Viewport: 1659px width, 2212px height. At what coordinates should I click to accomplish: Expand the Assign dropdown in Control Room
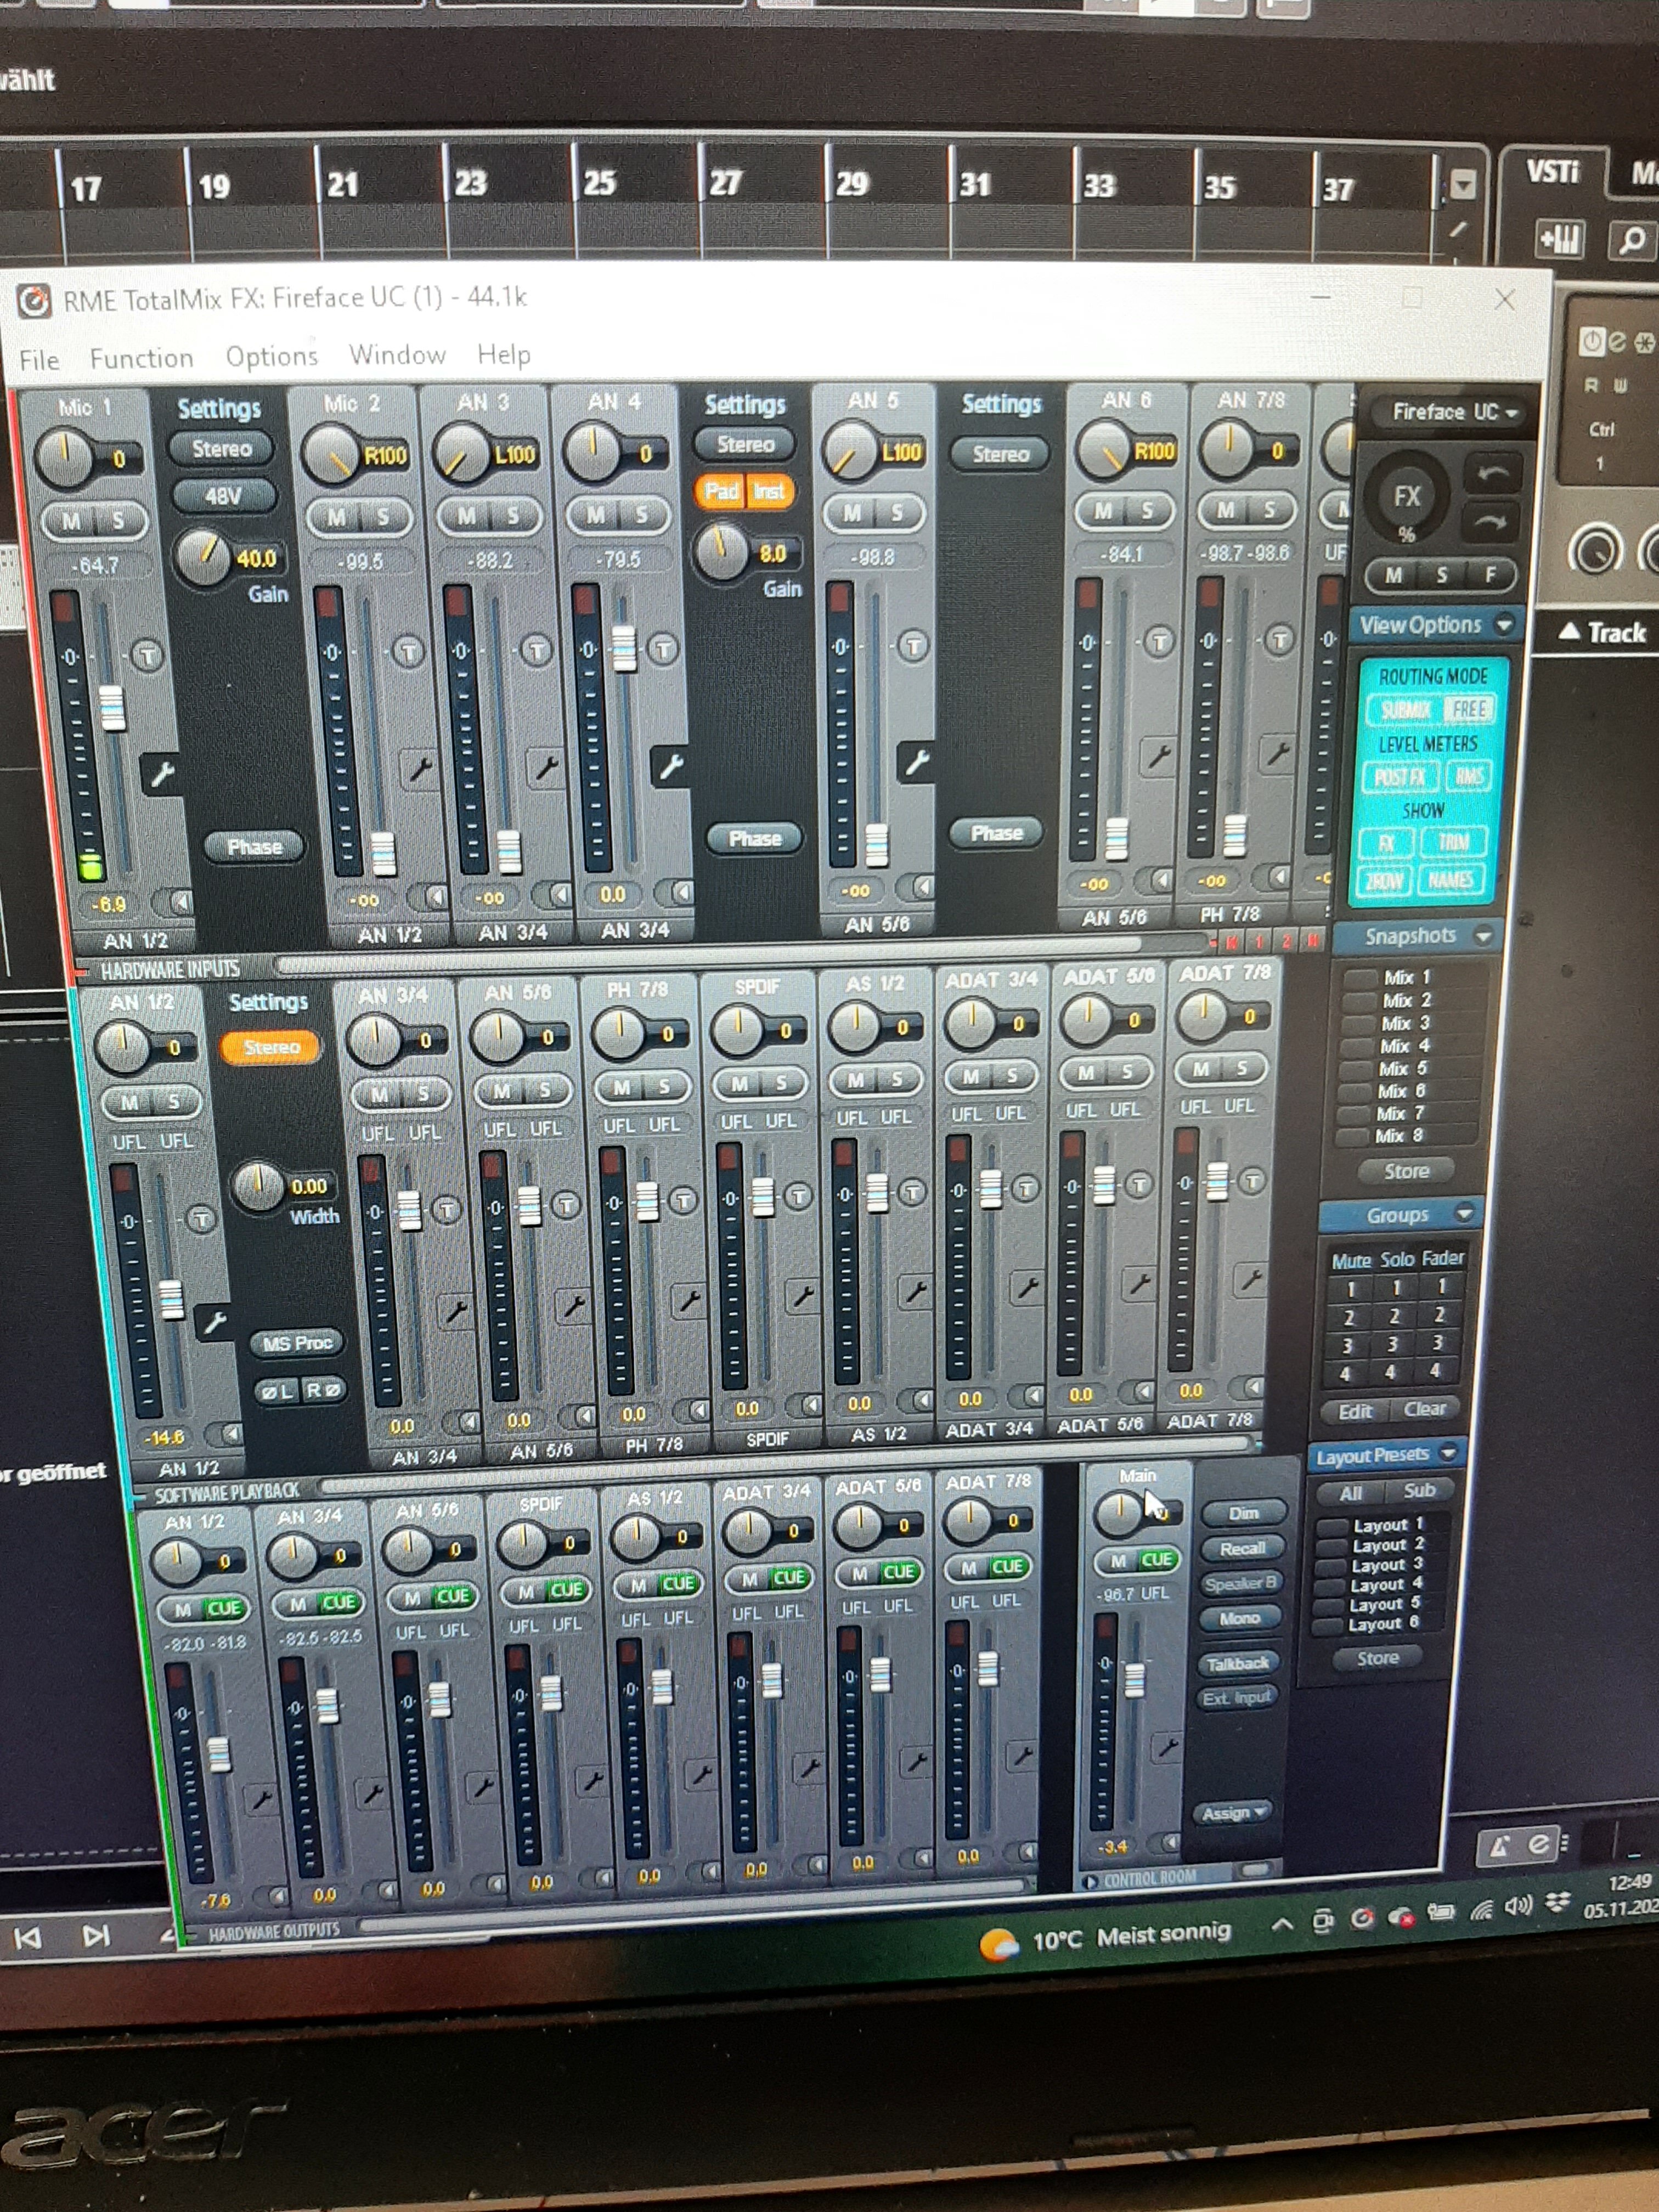[x=1233, y=1813]
